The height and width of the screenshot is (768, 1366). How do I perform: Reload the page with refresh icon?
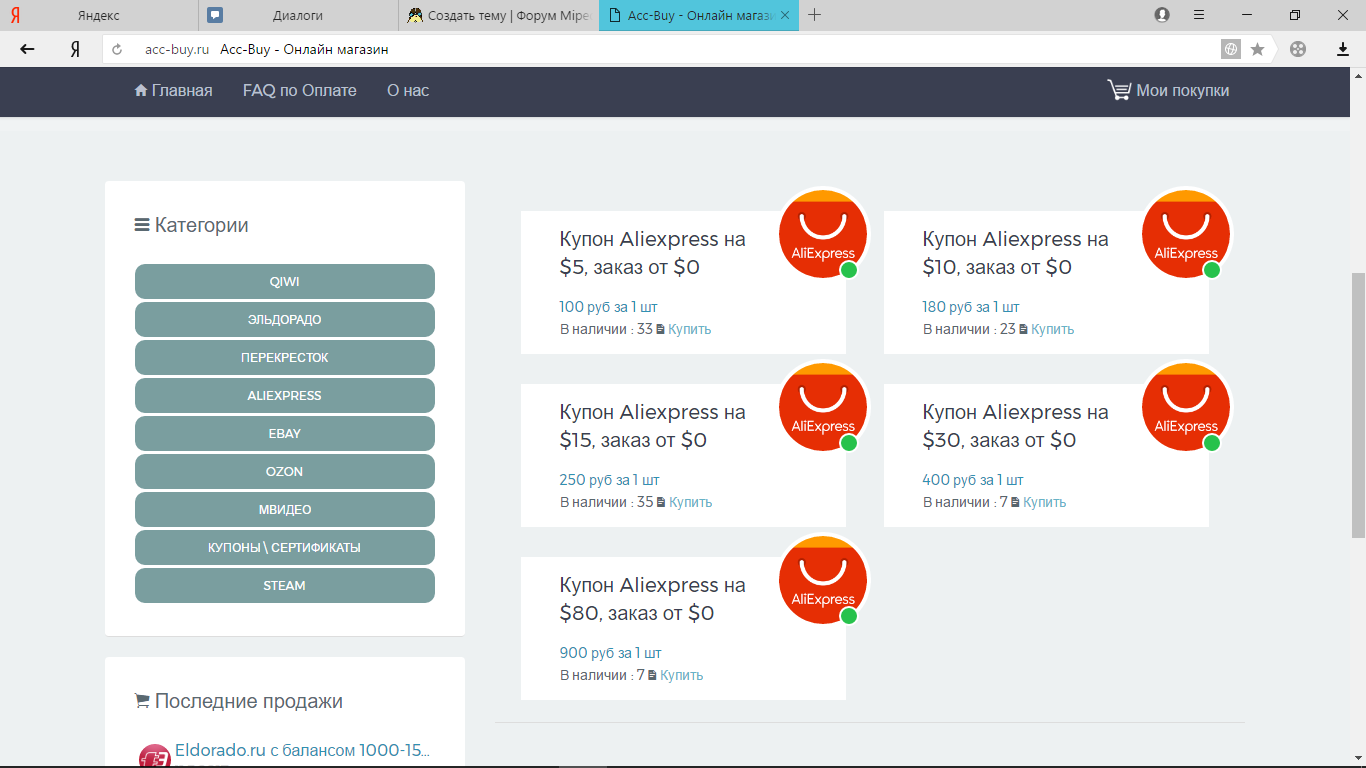tap(118, 49)
